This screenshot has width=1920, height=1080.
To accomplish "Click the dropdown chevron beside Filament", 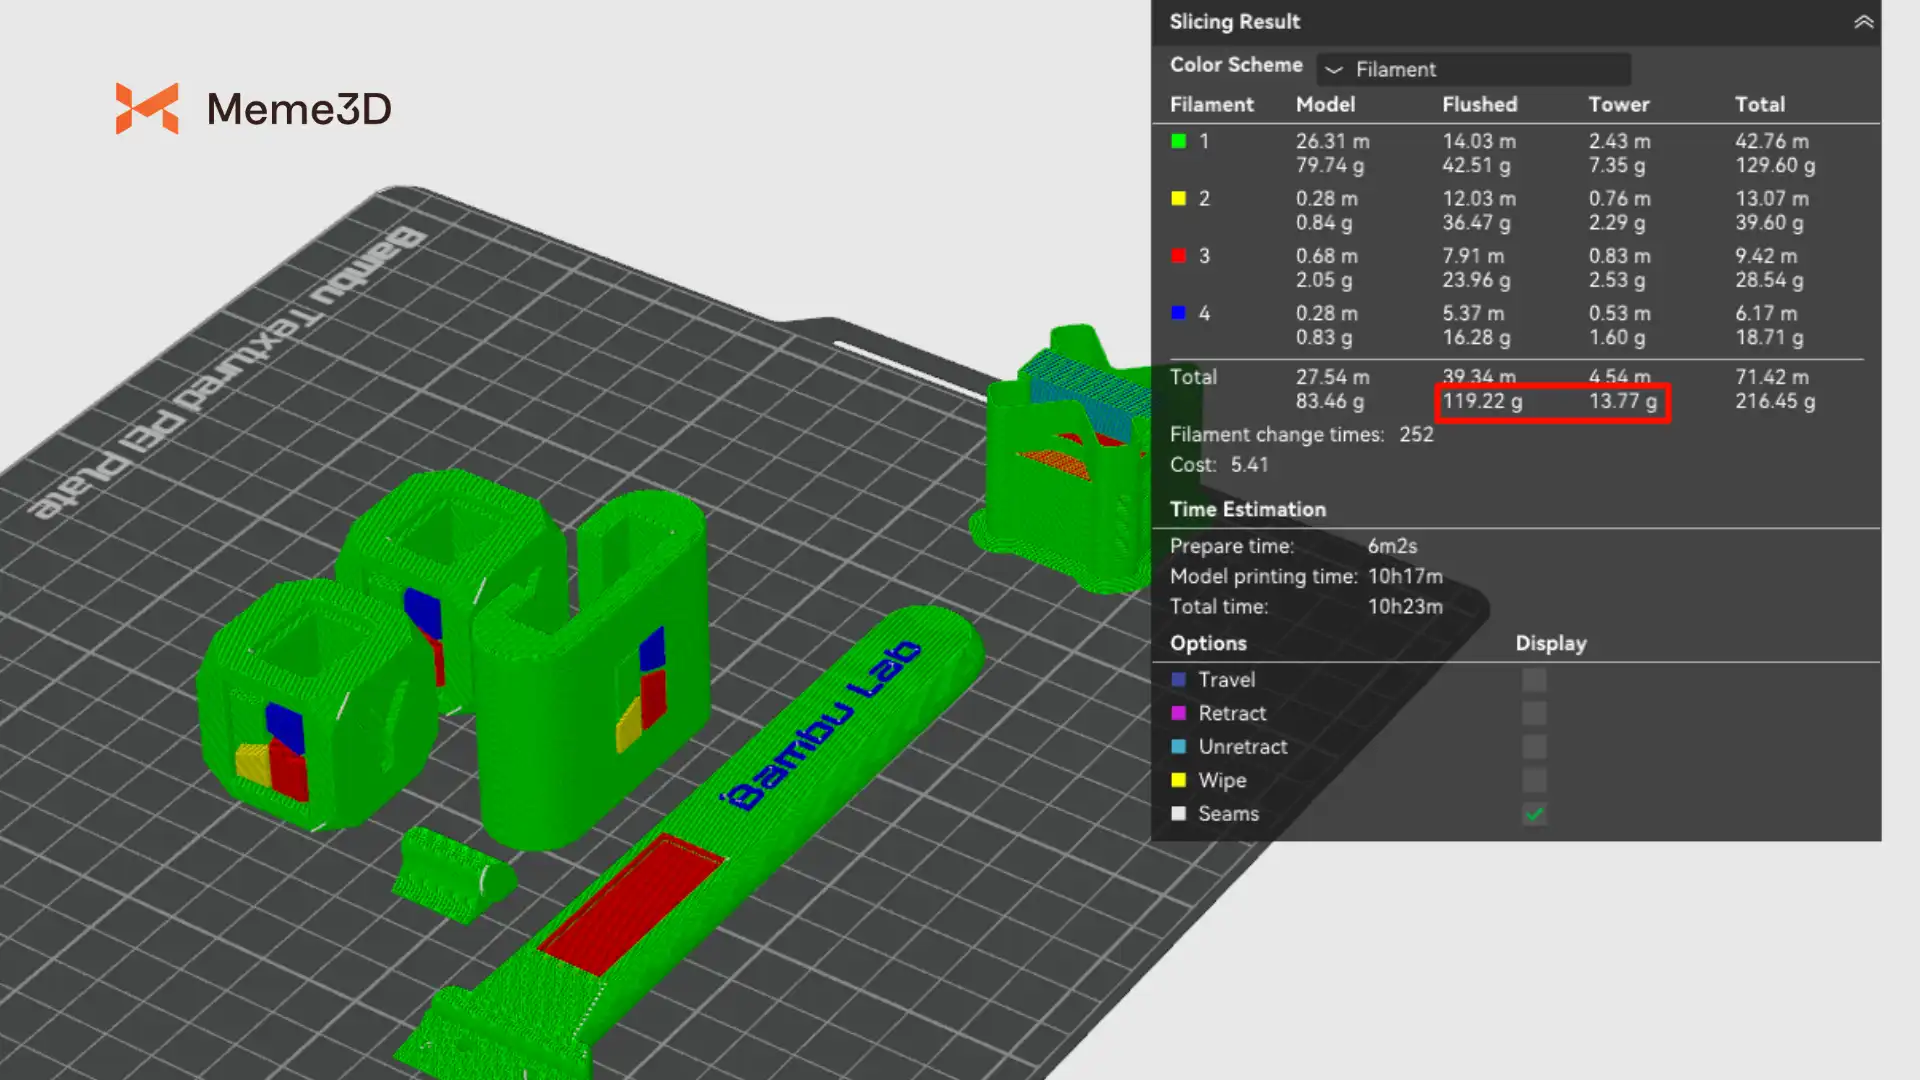I will coord(1333,70).
